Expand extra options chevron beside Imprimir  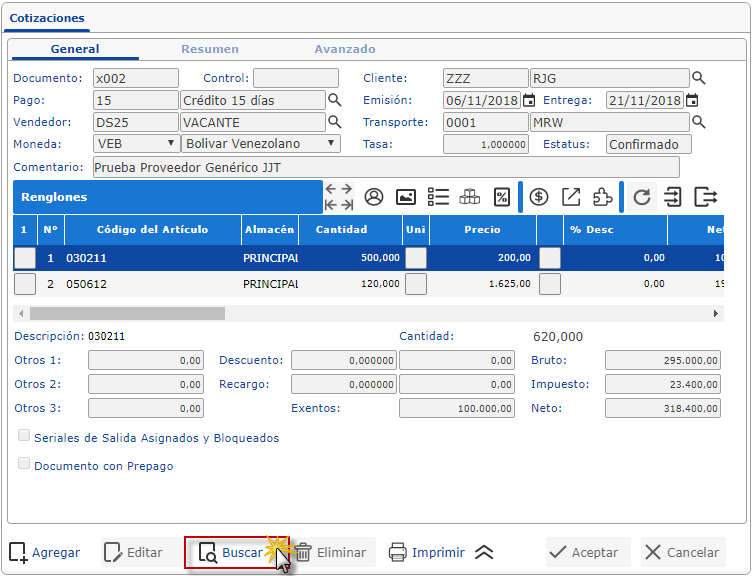(x=484, y=552)
